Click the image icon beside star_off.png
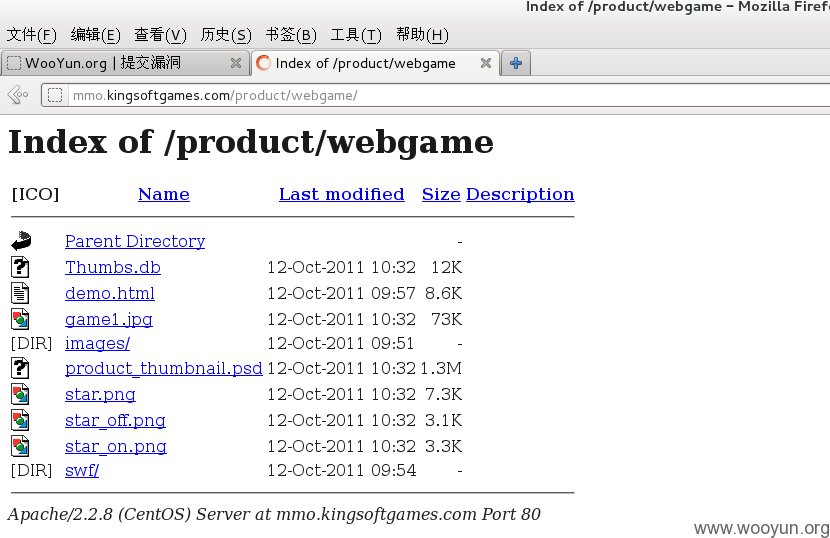Screen dimensions: 830x538 20,420
